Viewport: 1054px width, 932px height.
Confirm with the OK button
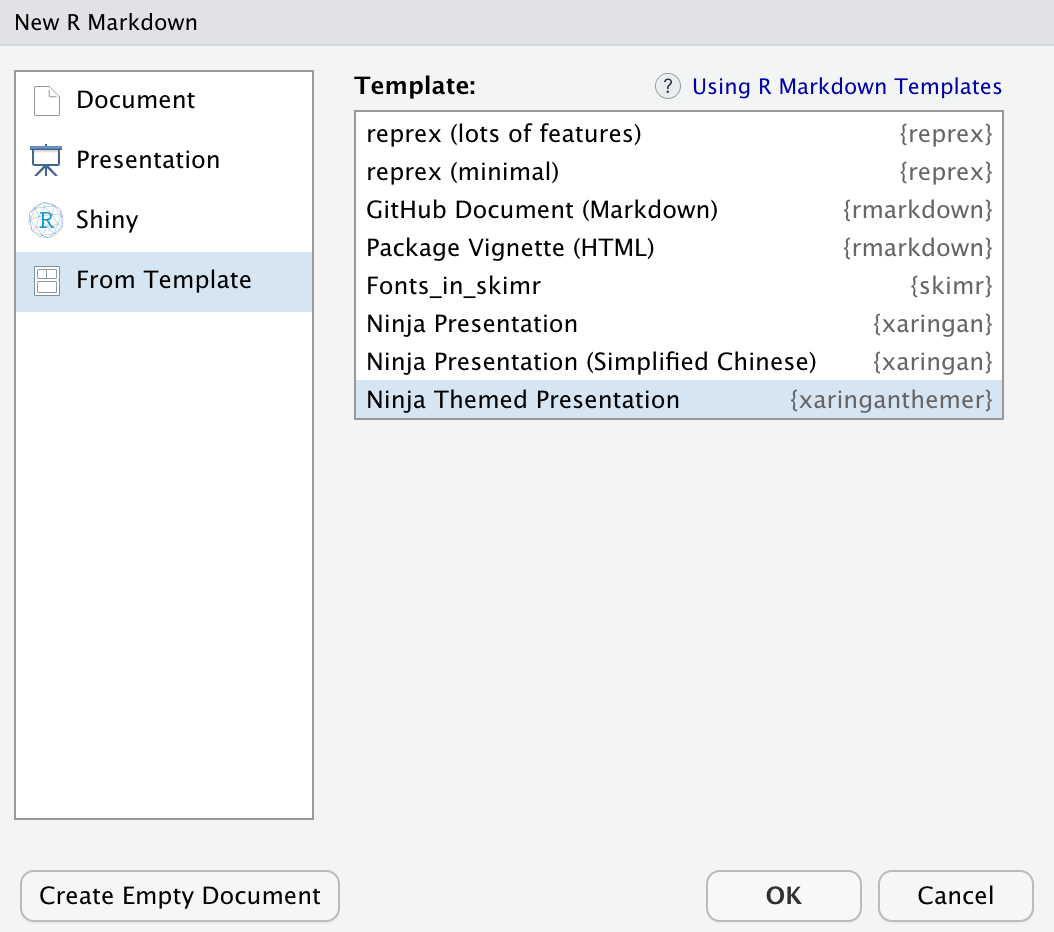pos(784,896)
